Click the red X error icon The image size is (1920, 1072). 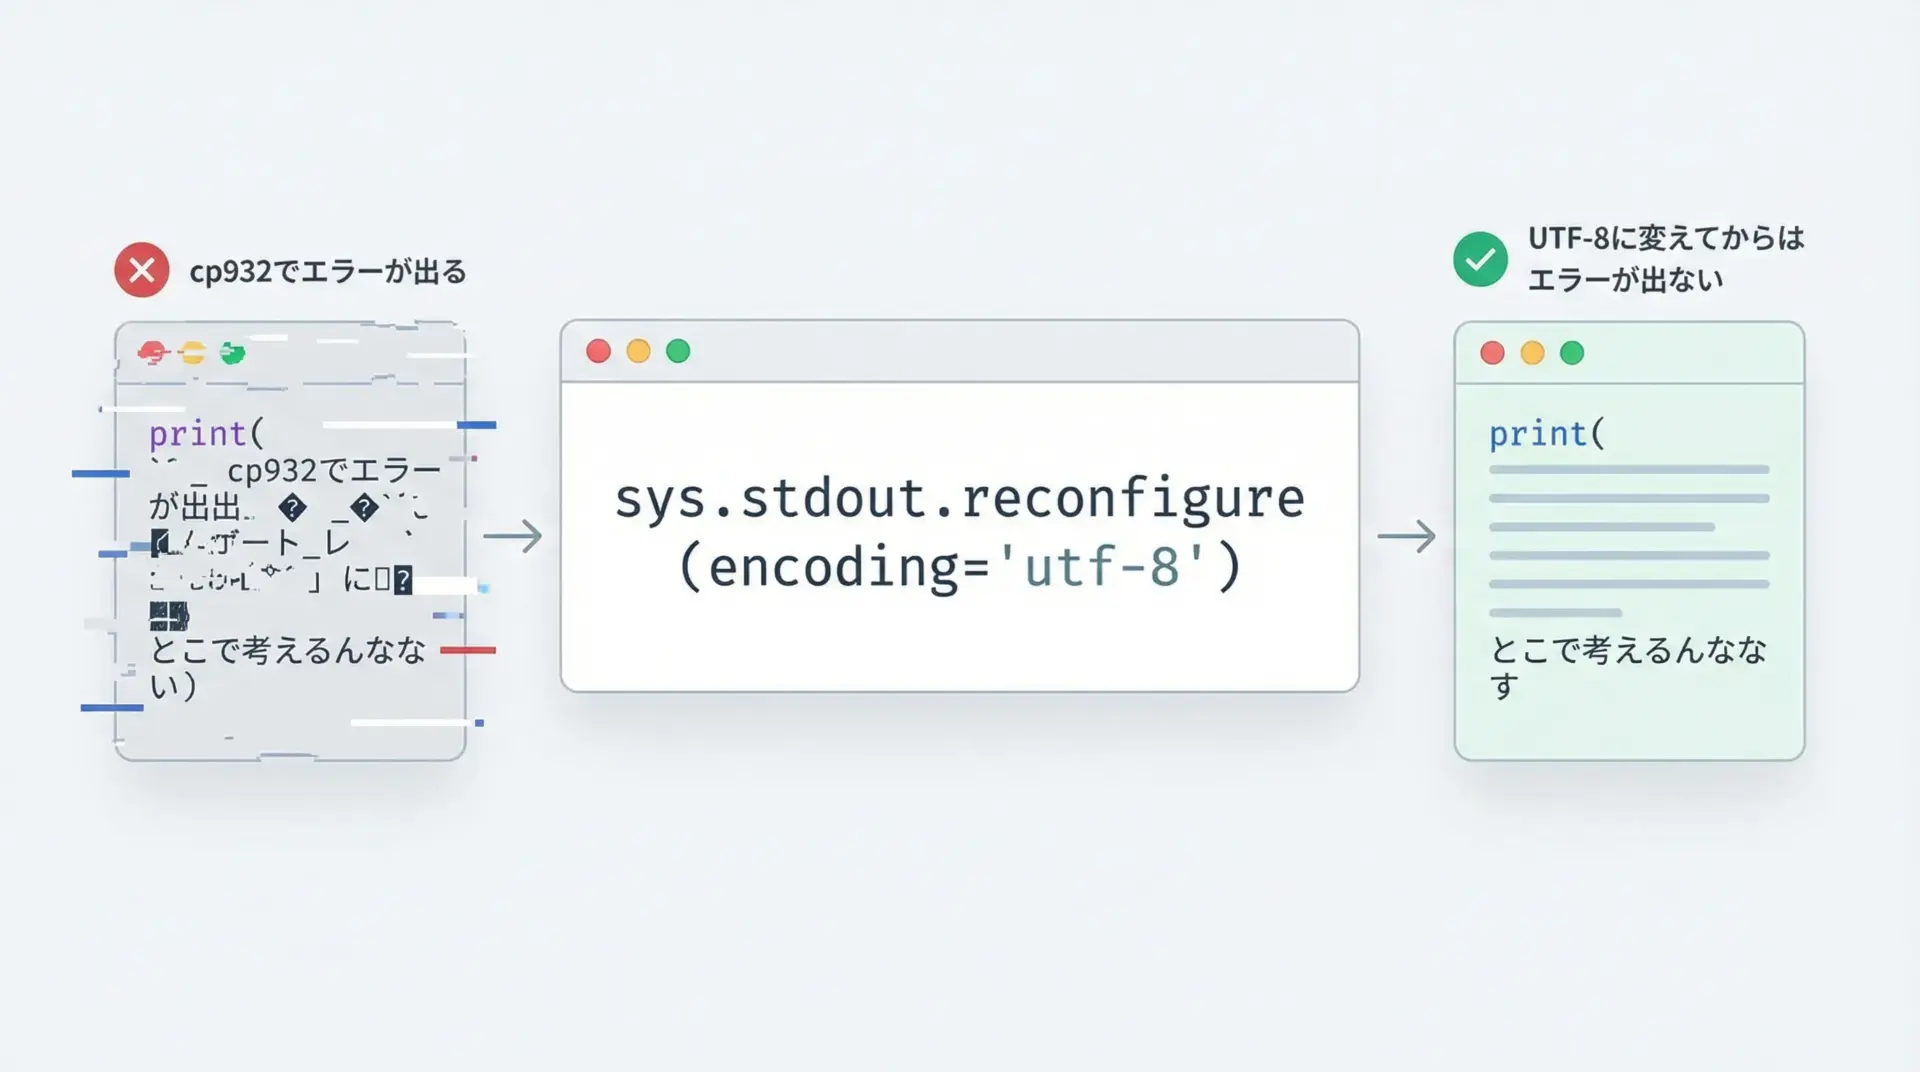pyautogui.click(x=142, y=270)
